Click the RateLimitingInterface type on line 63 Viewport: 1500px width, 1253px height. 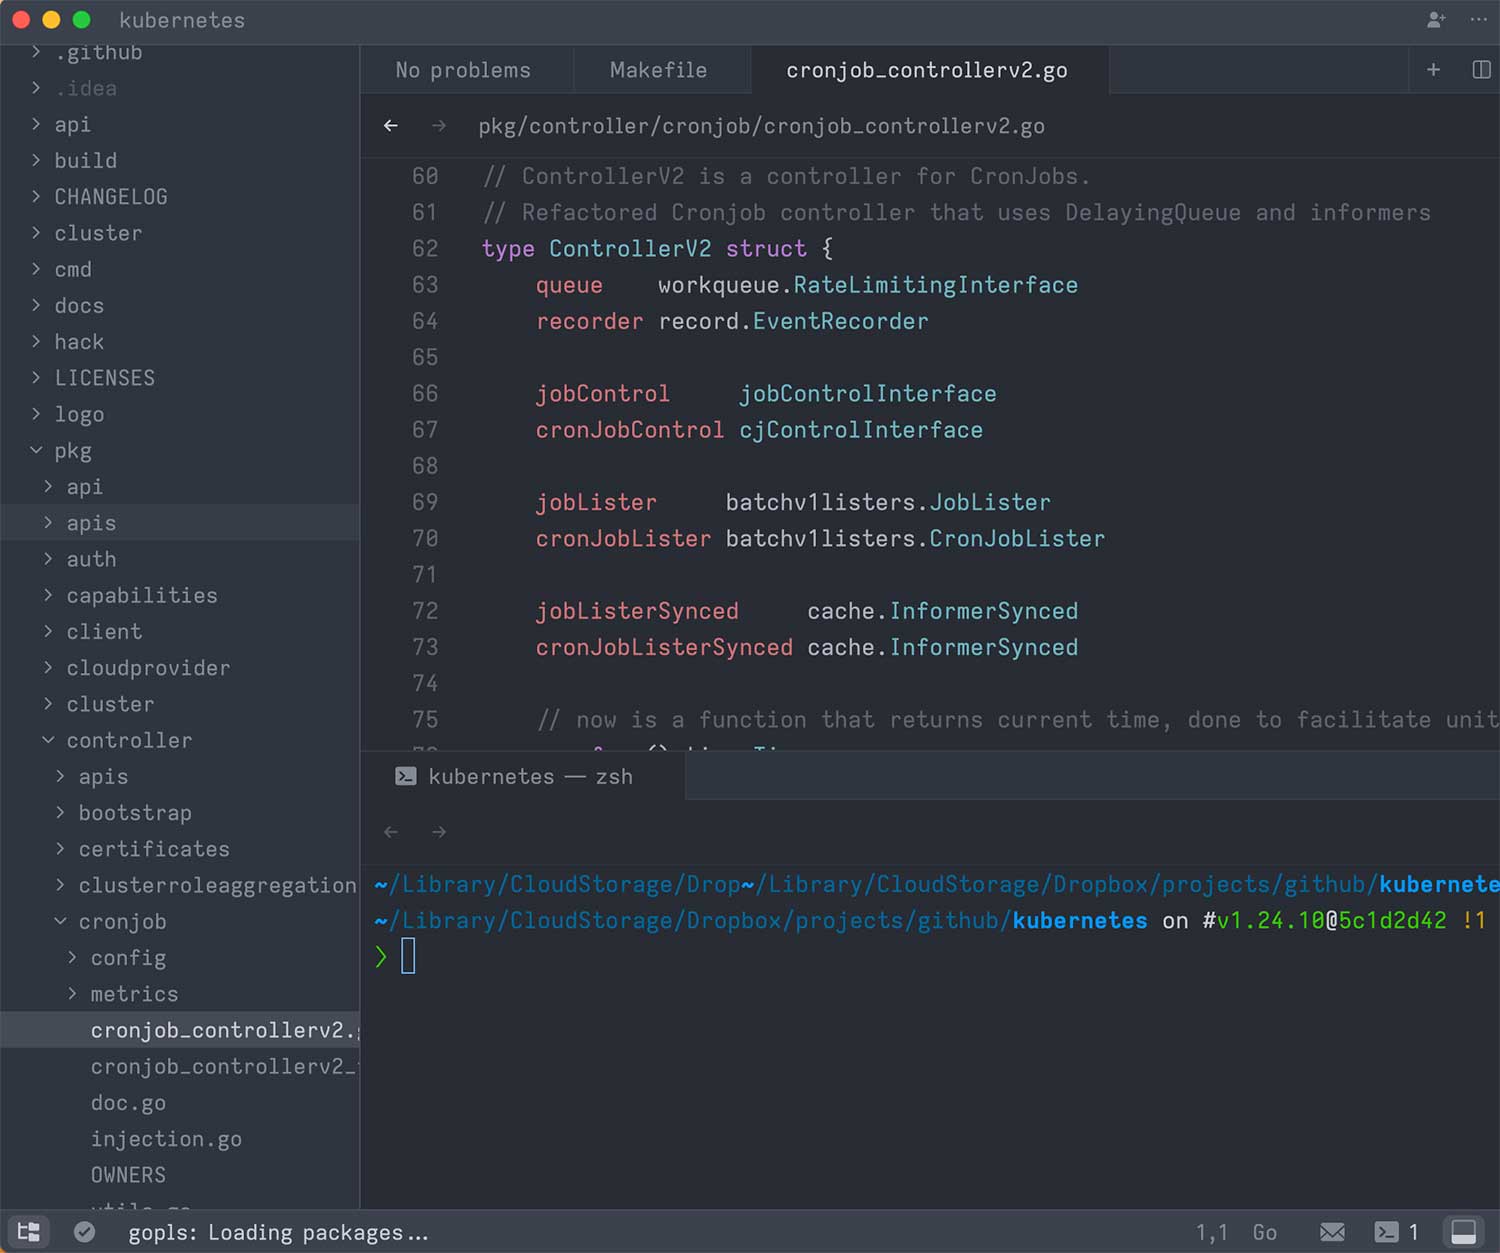[x=935, y=285]
